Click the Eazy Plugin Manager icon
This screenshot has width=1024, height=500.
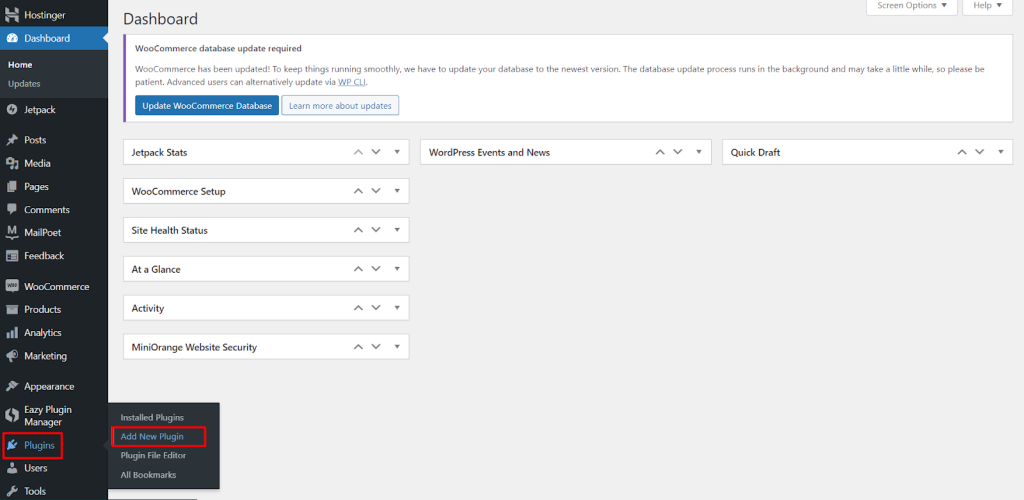pyautogui.click(x=12, y=416)
